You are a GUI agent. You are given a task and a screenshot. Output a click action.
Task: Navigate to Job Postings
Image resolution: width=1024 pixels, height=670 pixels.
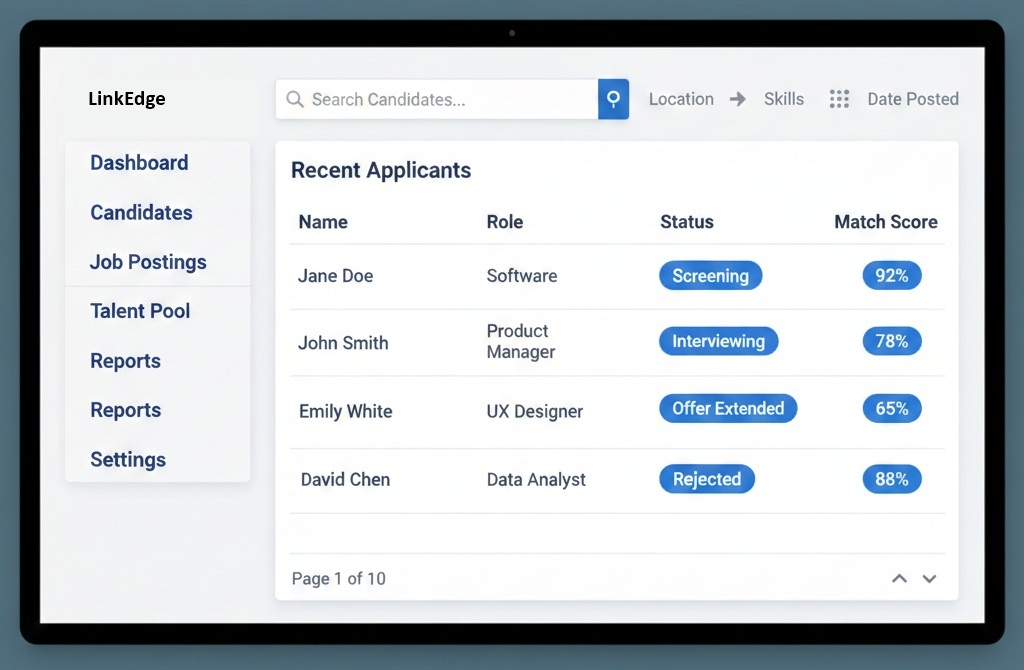[148, 262]
